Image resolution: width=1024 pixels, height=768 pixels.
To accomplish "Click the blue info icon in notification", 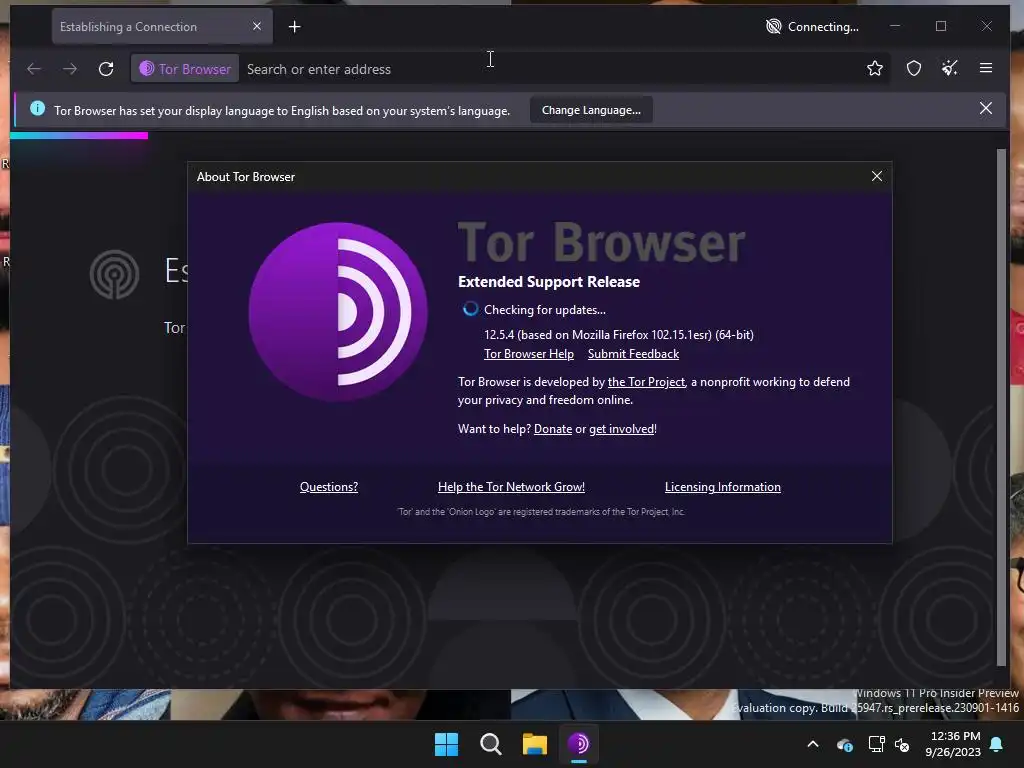I will (x=37, y=108).
